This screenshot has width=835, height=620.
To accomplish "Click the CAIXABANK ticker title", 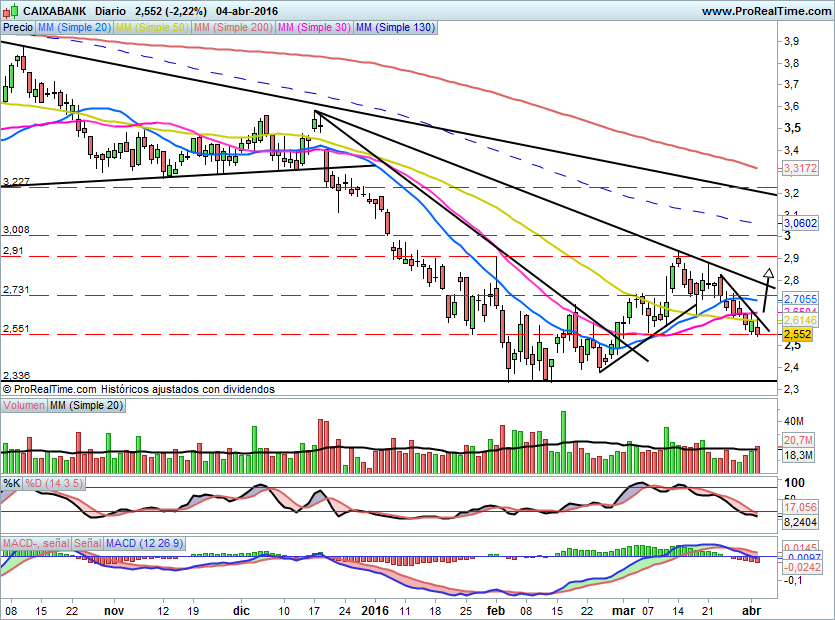I will click(x=55, y=11).
